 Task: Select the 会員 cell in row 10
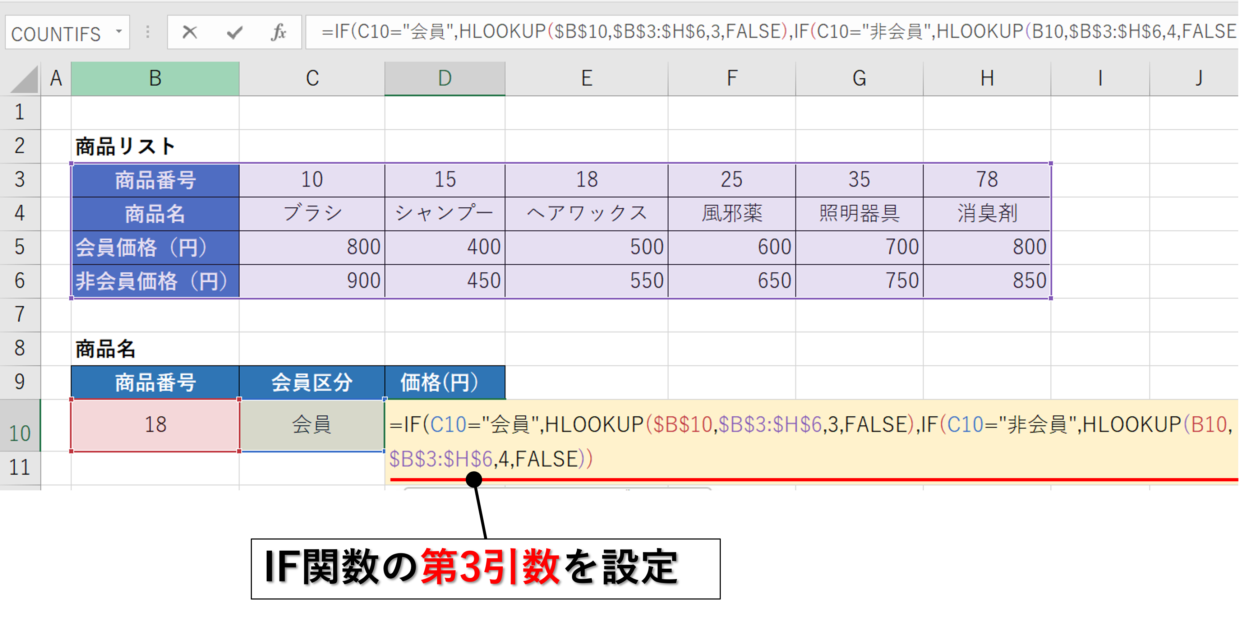tap(312, 425)
